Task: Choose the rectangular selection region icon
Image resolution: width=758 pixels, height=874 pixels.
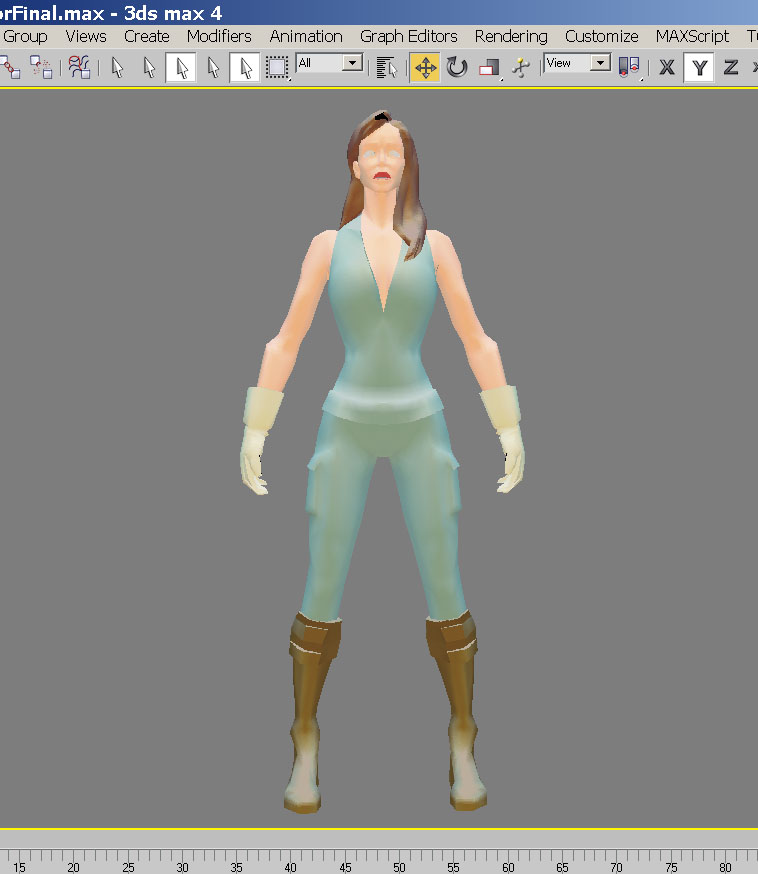Action: pyautogui.click(x=277, y=67)
